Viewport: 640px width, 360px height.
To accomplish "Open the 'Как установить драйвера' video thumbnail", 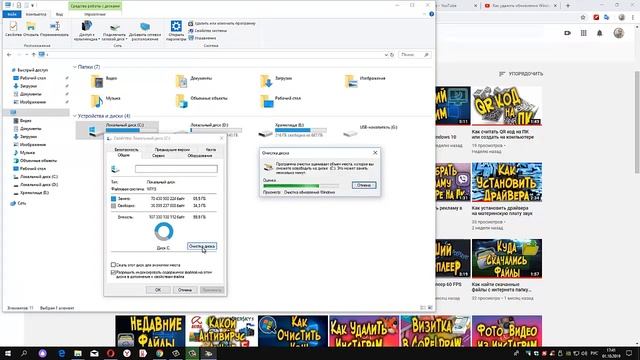I will (507, 182).
